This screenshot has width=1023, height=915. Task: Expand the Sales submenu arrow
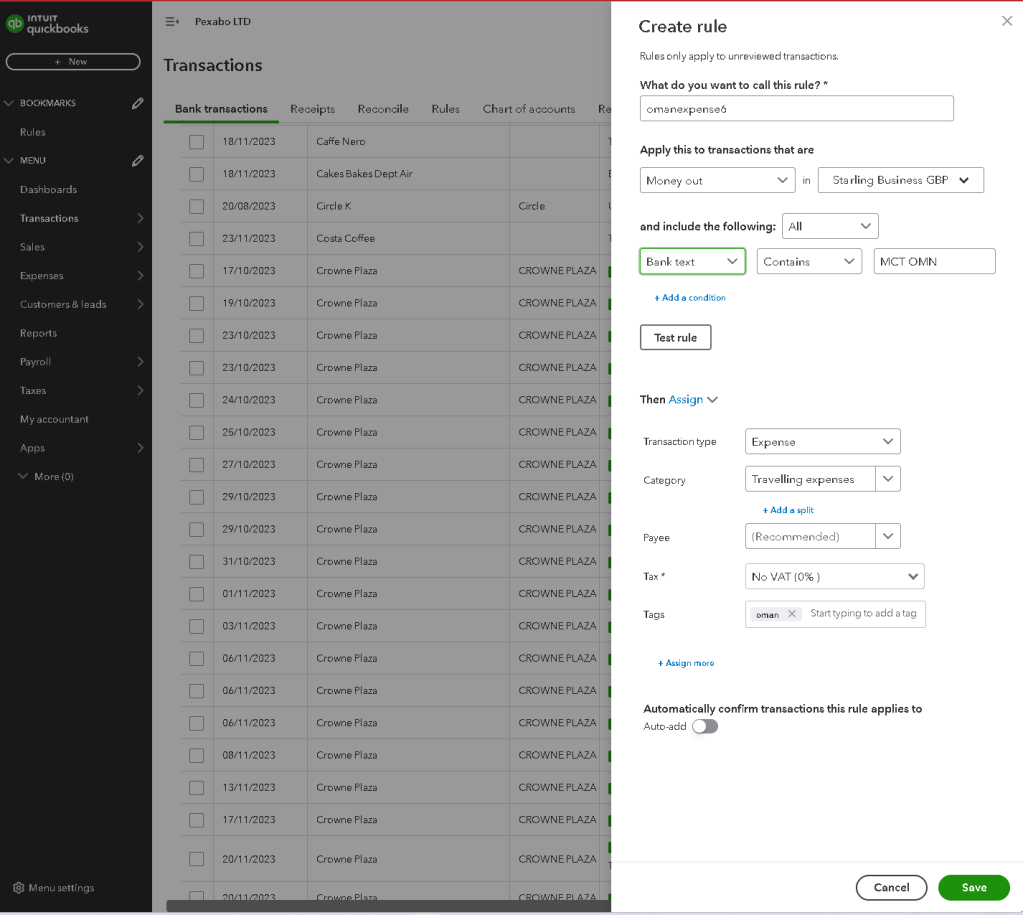[140, 247]
